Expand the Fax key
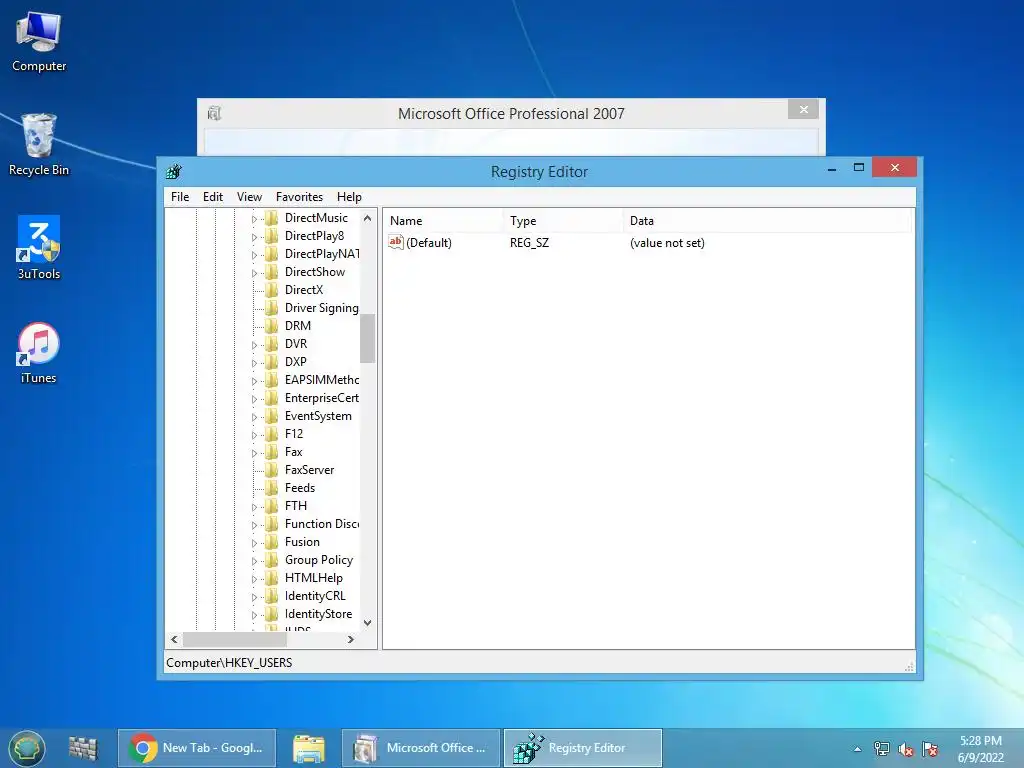 tap(254, 453)
